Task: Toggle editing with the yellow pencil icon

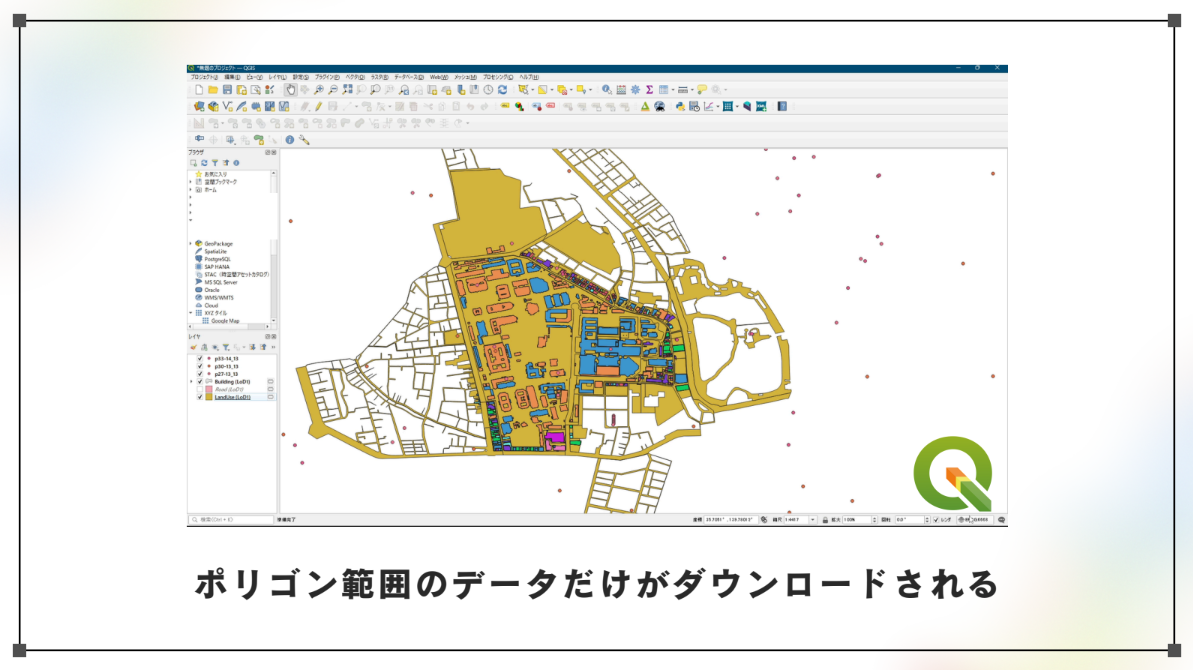Action: (319, 106)
